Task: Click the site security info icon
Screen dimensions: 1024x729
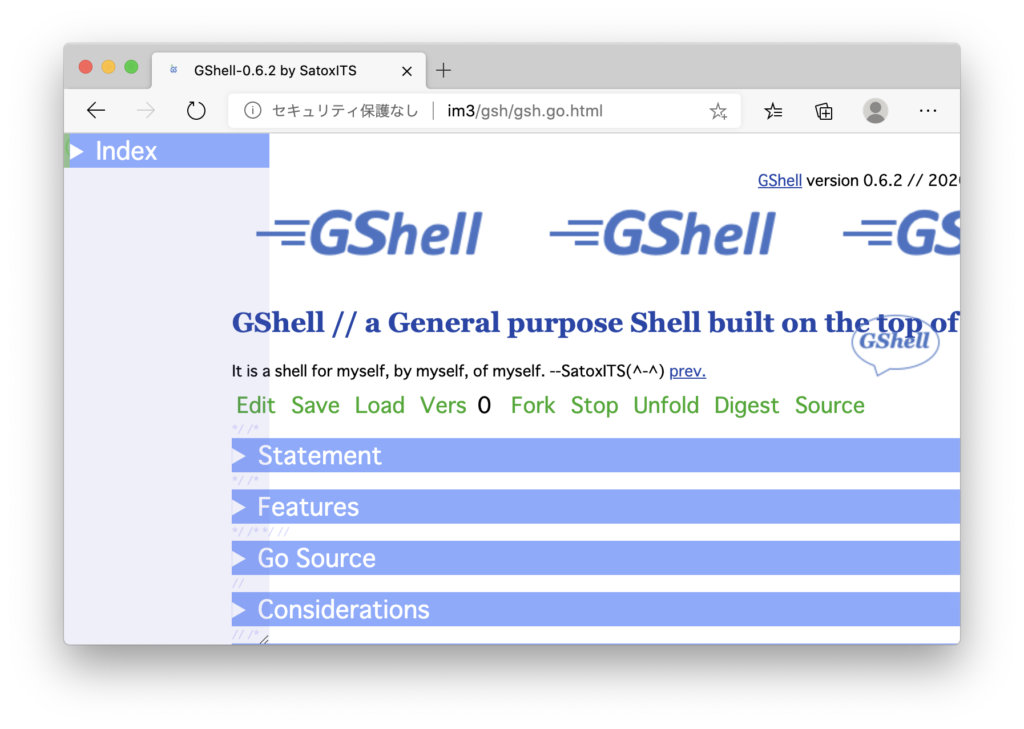Action: tap(253, 111)
